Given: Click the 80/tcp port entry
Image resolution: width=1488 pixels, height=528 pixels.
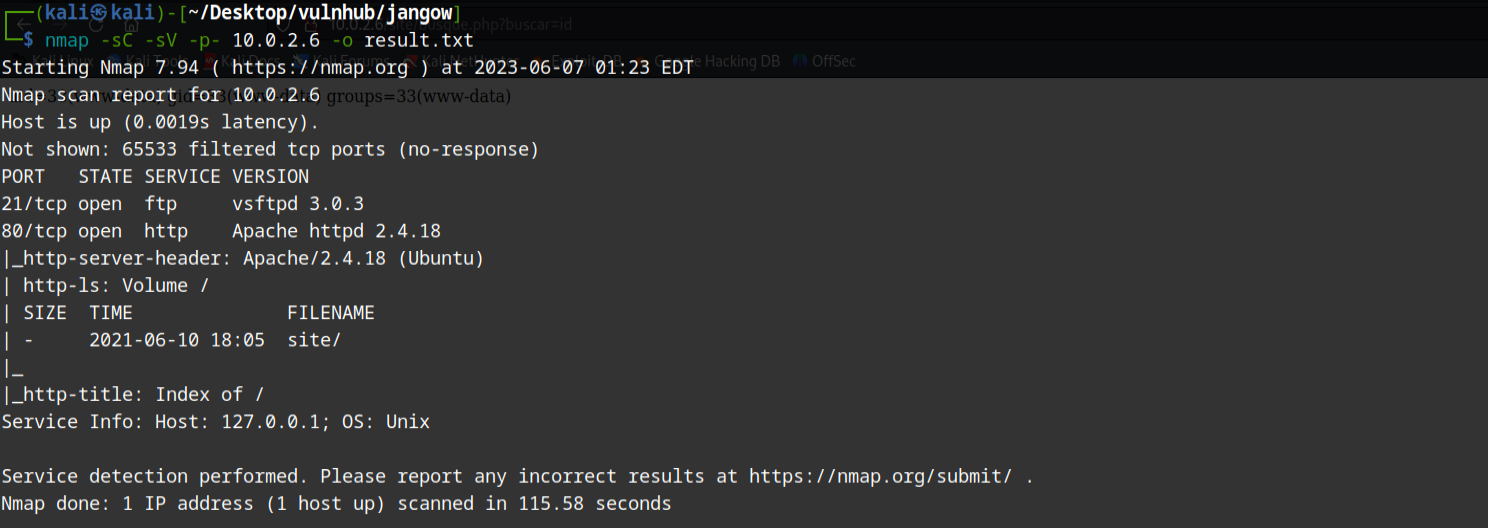Looking at the screenshot, I should click(33, 231).
